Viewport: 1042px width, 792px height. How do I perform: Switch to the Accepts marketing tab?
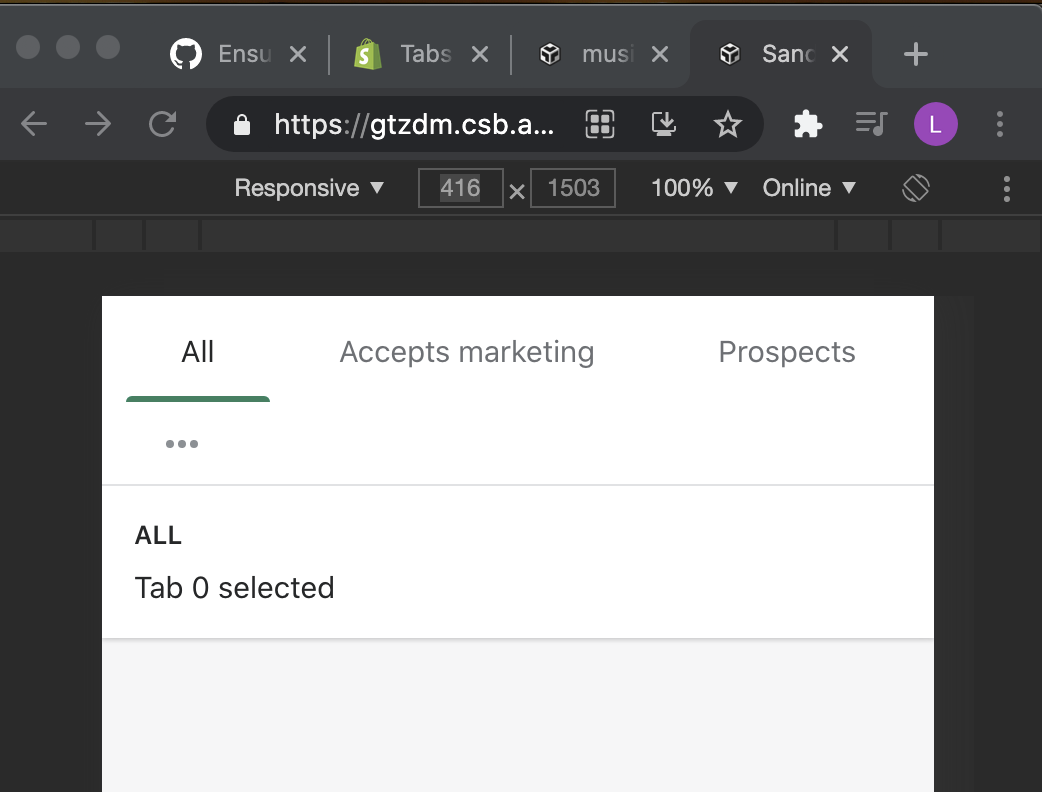point(467,352)
